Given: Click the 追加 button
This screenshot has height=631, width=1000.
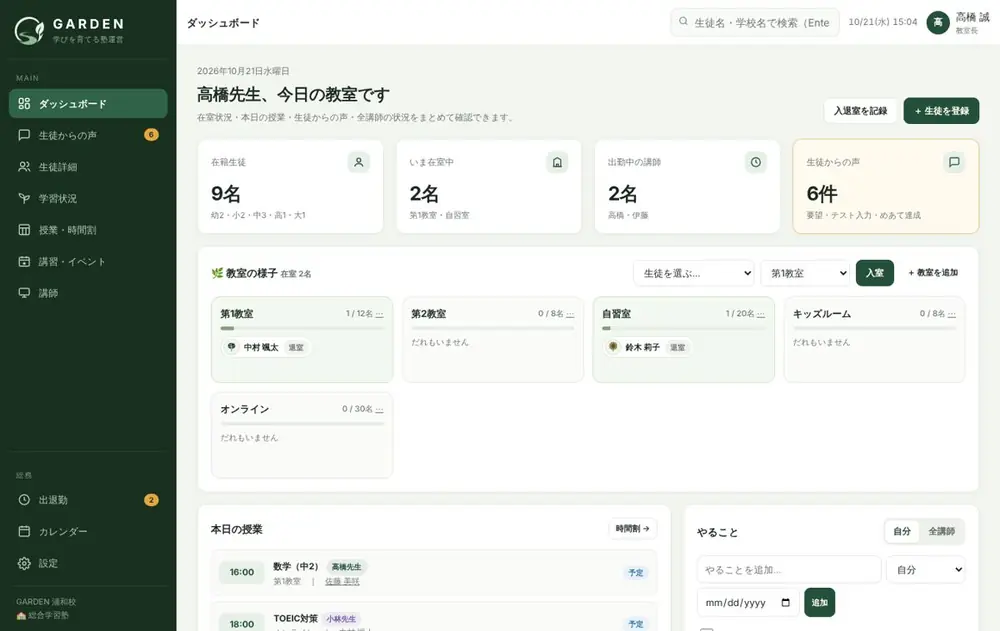Looking at the screenshot, I should pyautogui.click(x=820, y=602).
